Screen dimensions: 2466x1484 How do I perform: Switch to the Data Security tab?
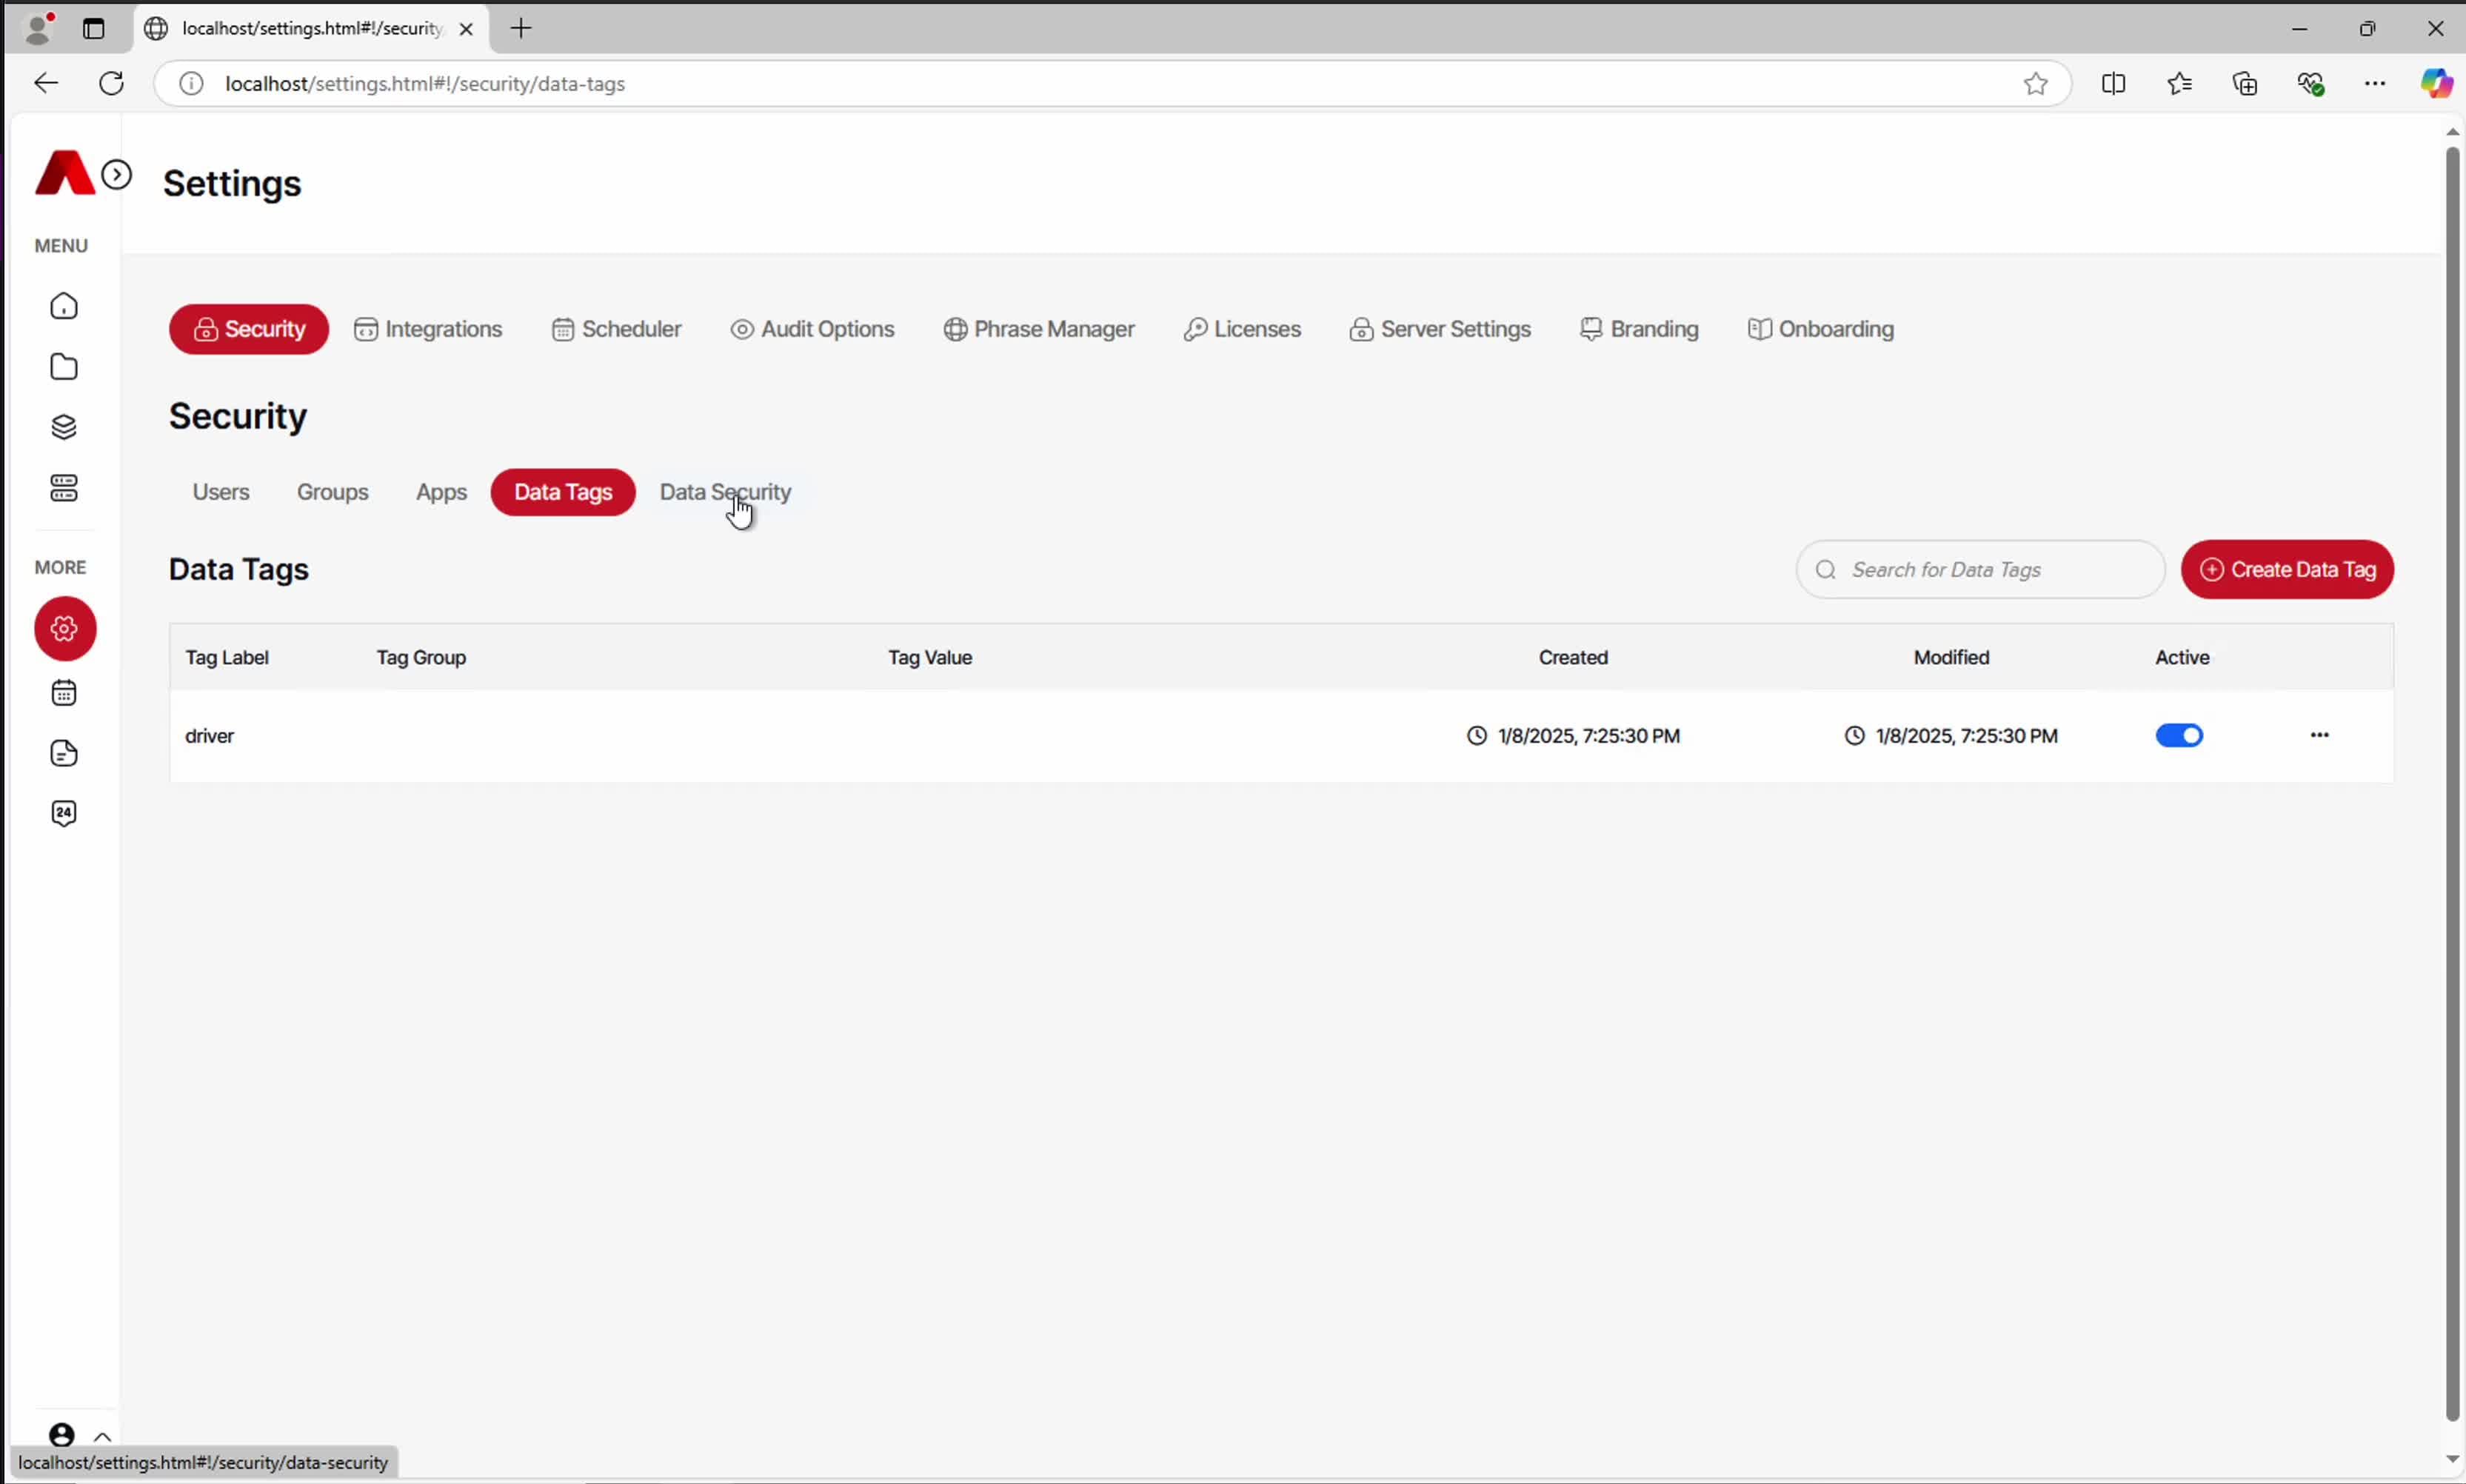[725, 492]
